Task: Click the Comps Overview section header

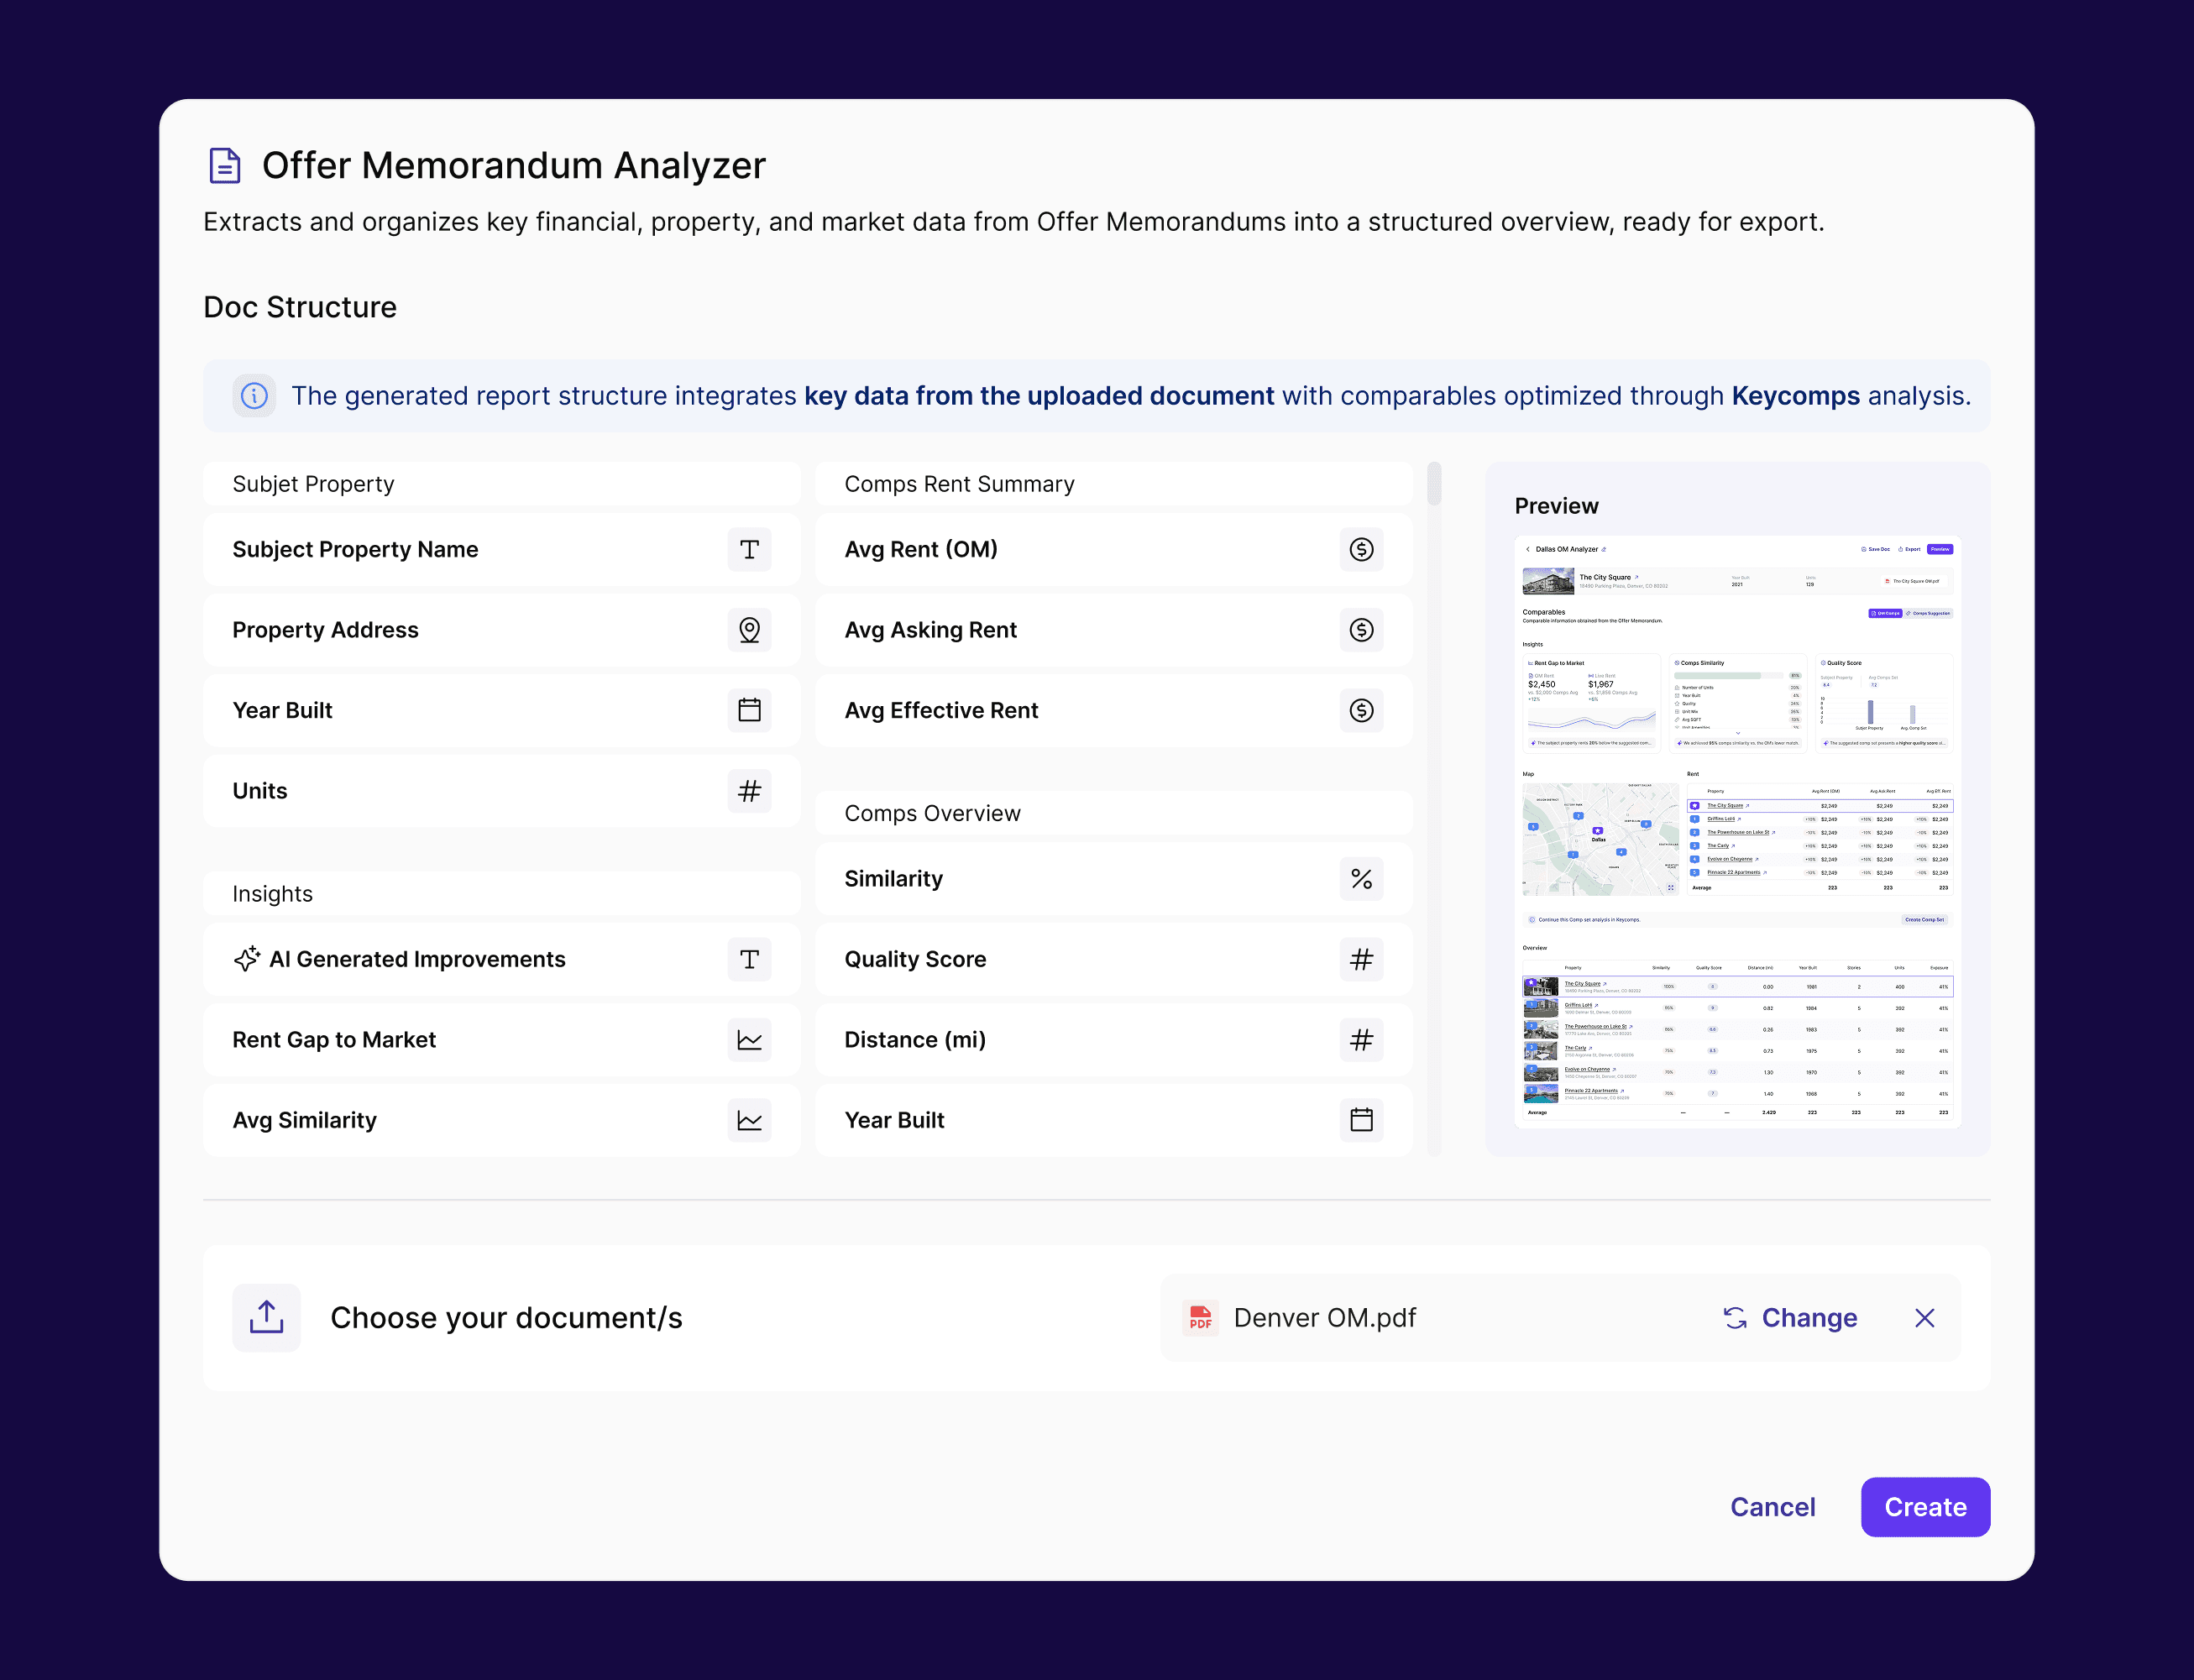Action: 1114,813
